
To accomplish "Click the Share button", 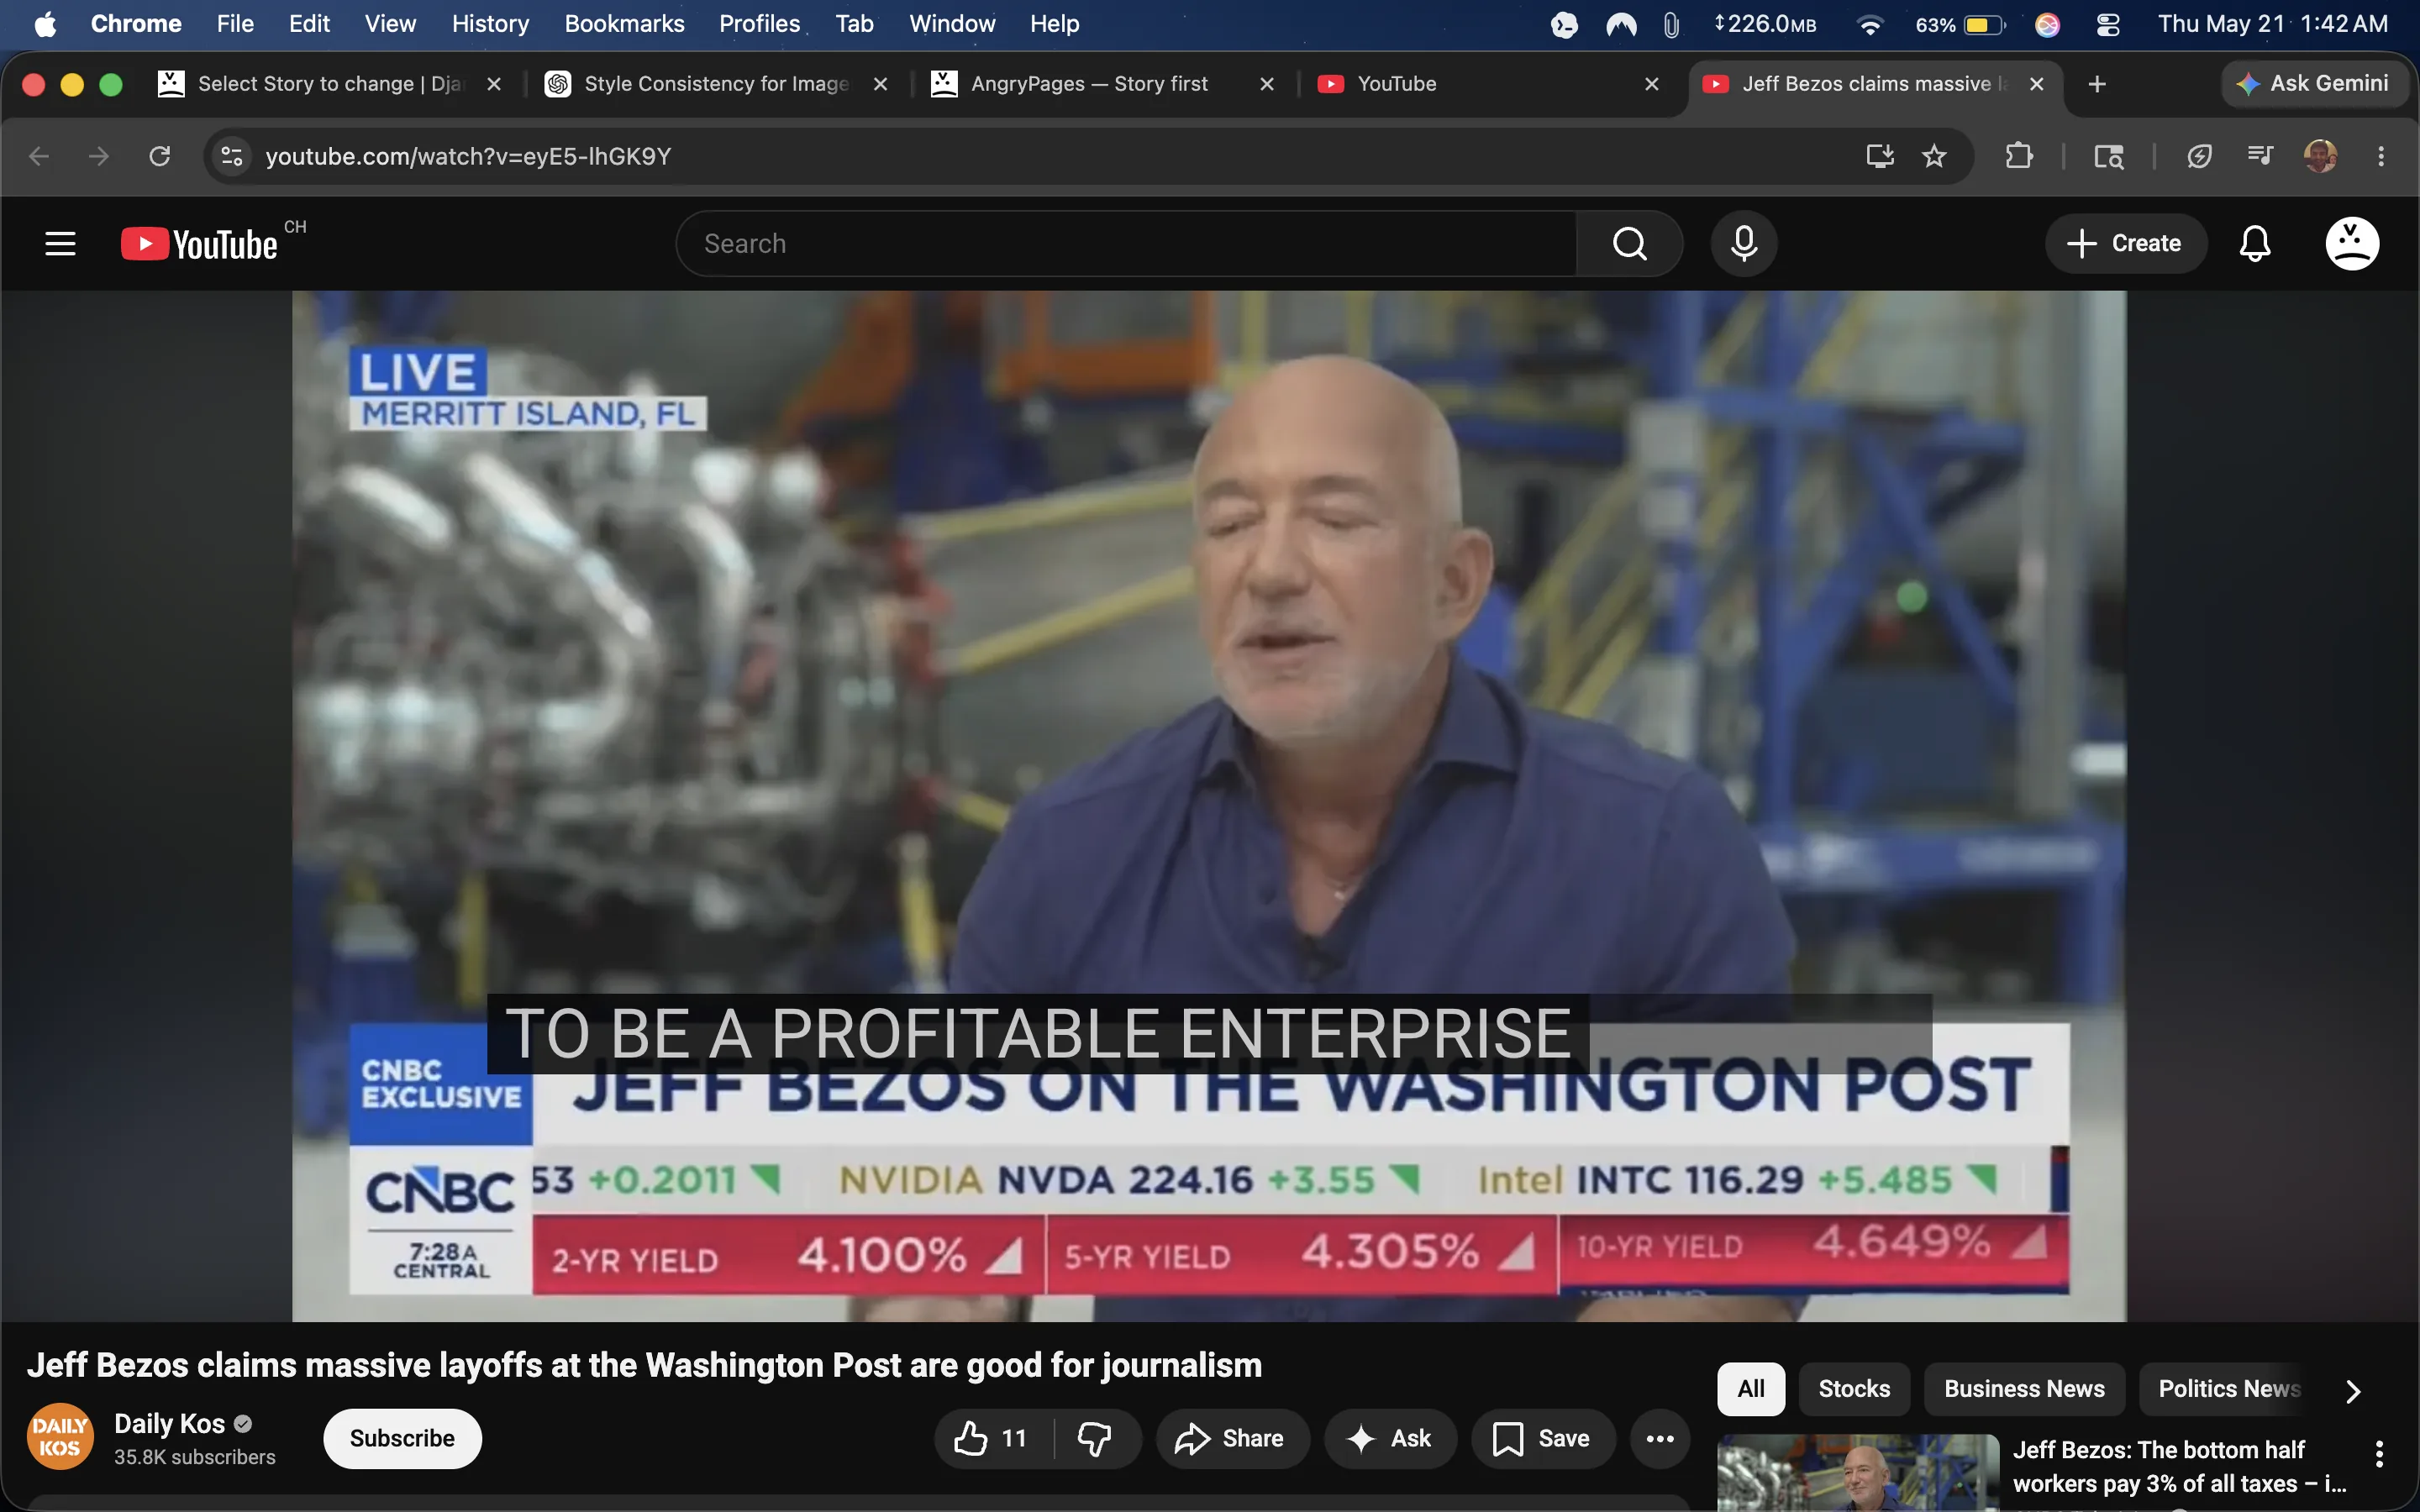I will (x=1233, y=1438).
